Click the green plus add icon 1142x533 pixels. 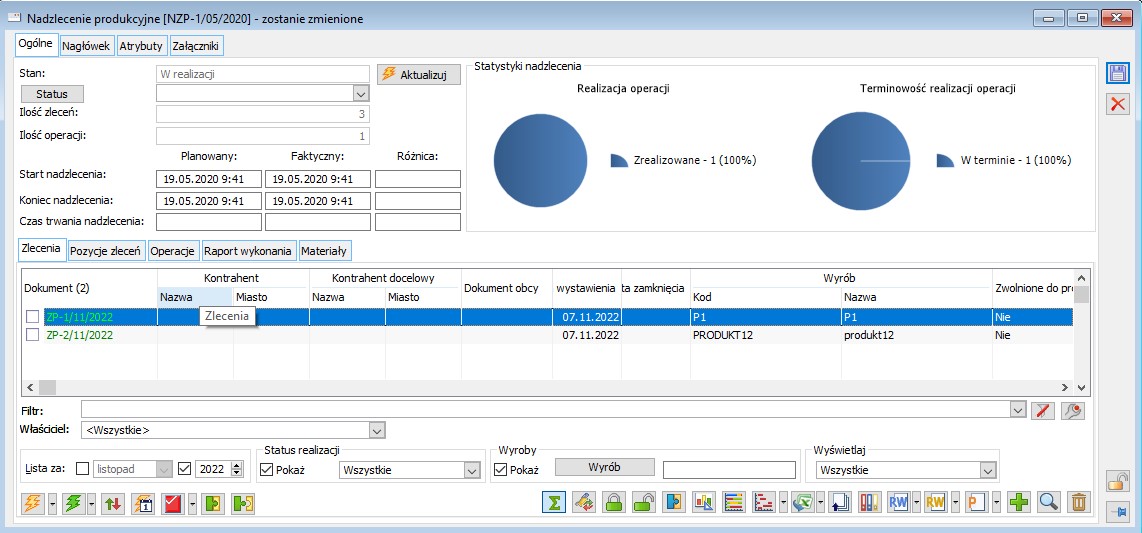point(1018,502)
